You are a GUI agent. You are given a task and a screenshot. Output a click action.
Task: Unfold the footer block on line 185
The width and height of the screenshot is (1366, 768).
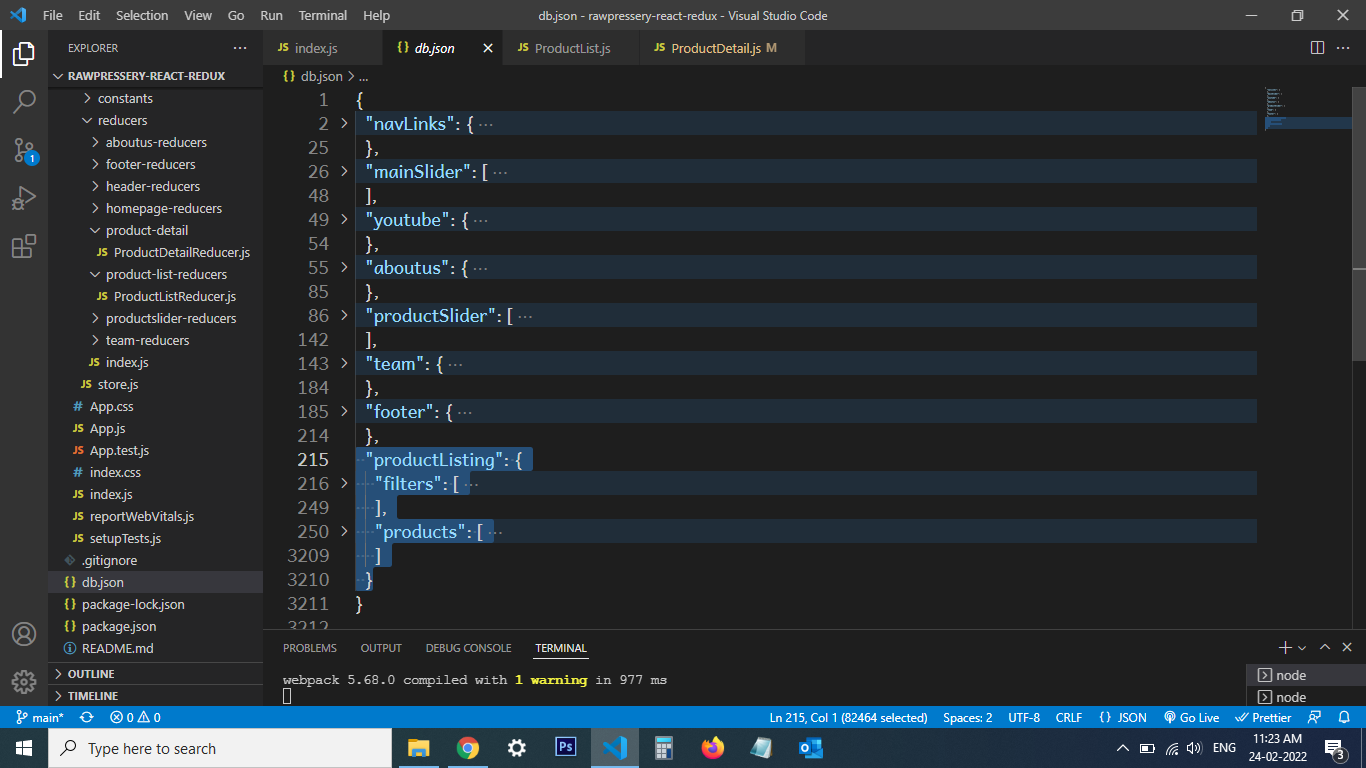click(344, 412)
